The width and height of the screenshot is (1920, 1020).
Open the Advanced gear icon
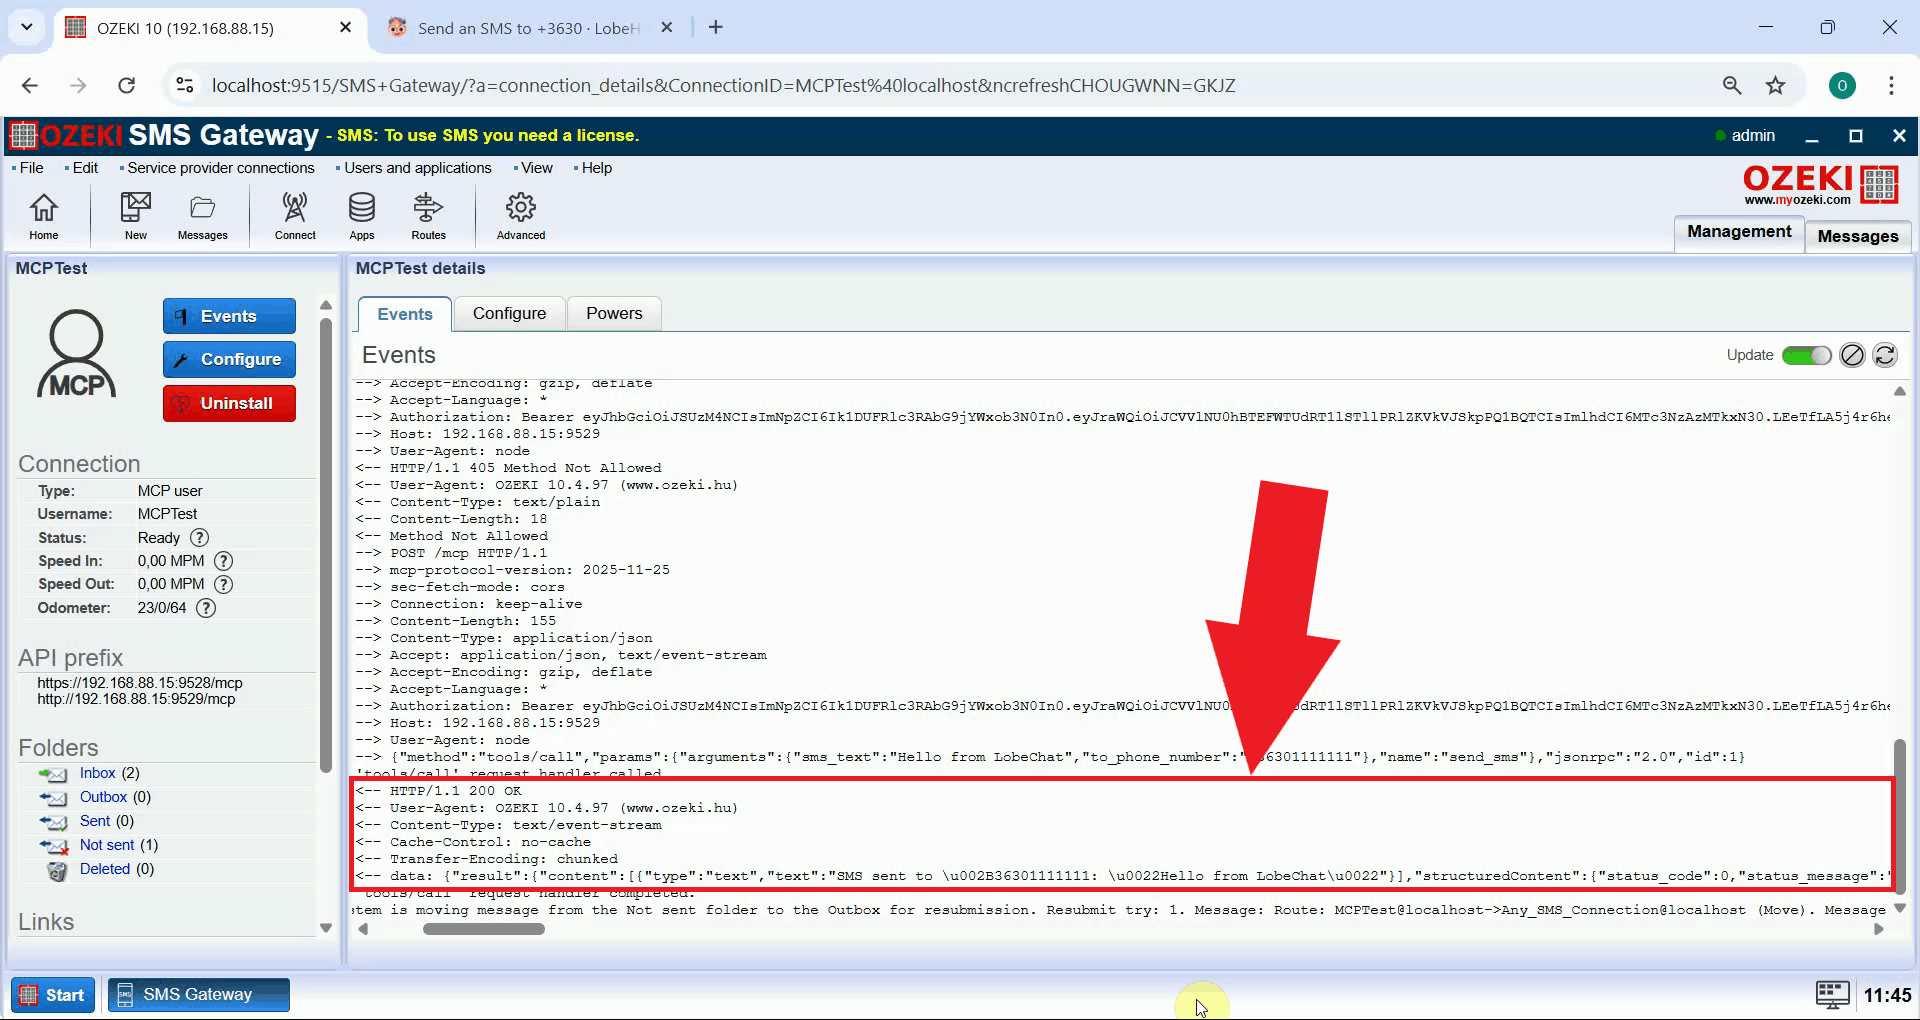tap(521, 216)
